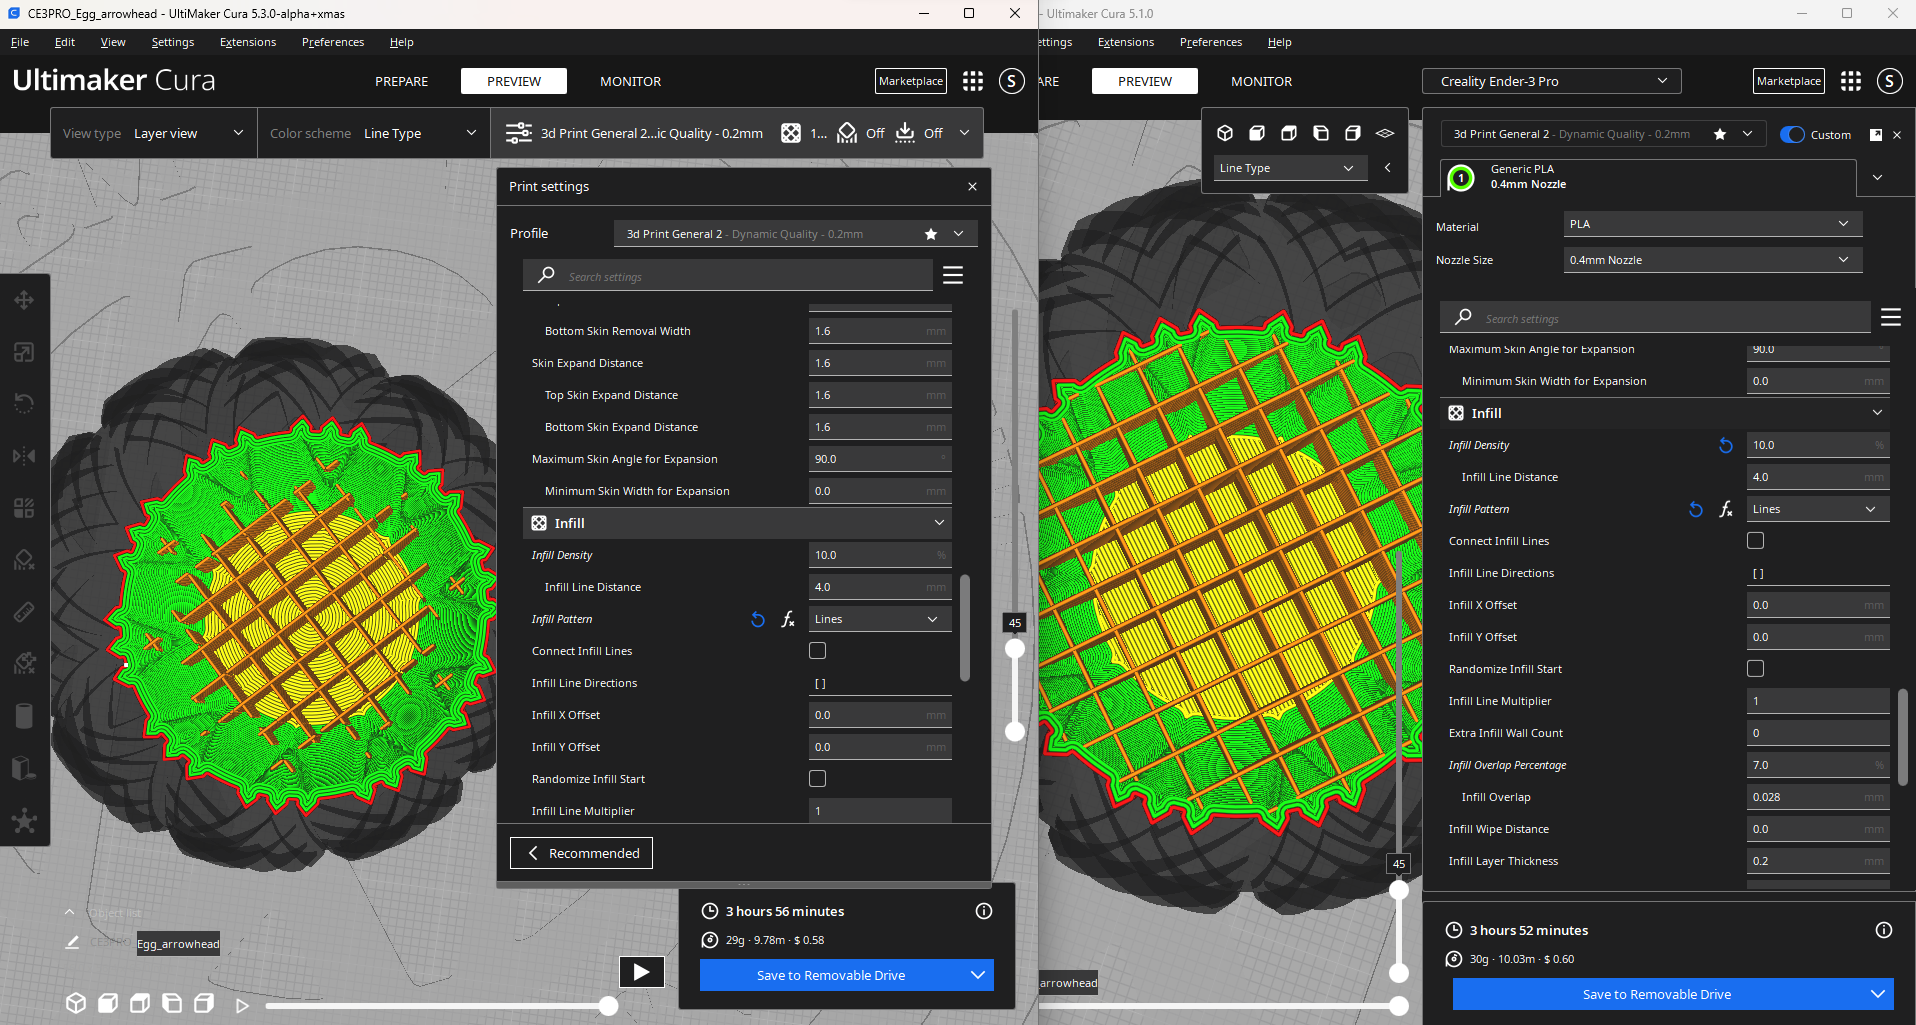Click the front view cube icon in Cura 5.1.0
Viewport: 1916px width, 1025px height.
pyautogui.click(x=1257, y=132)
